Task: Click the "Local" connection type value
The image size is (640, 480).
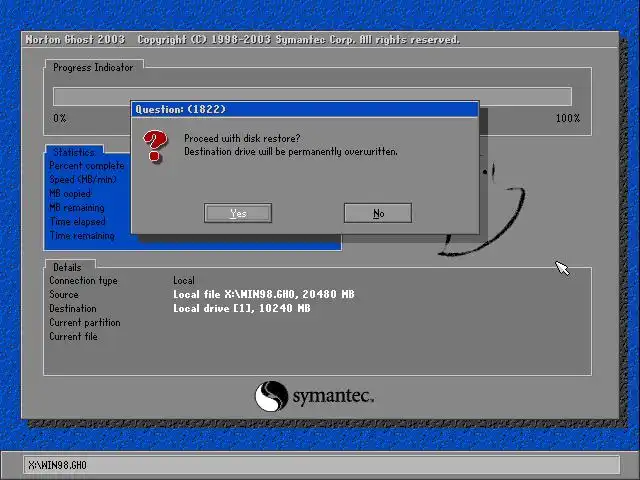Action: coord(184,280)
